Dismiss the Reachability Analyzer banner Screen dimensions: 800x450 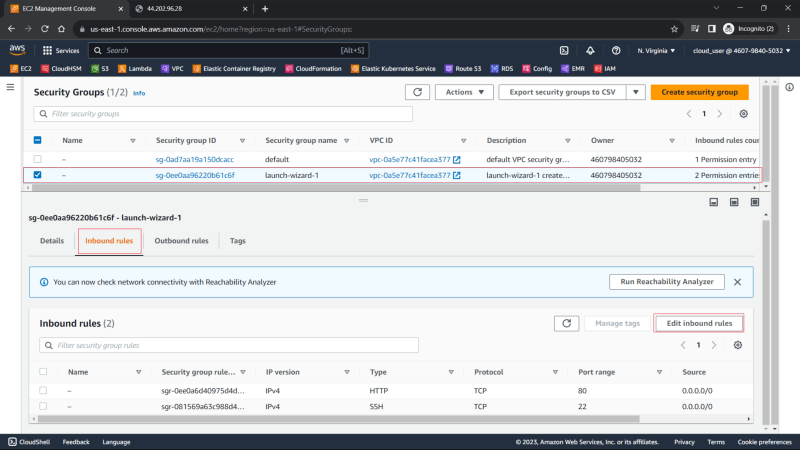737,282
